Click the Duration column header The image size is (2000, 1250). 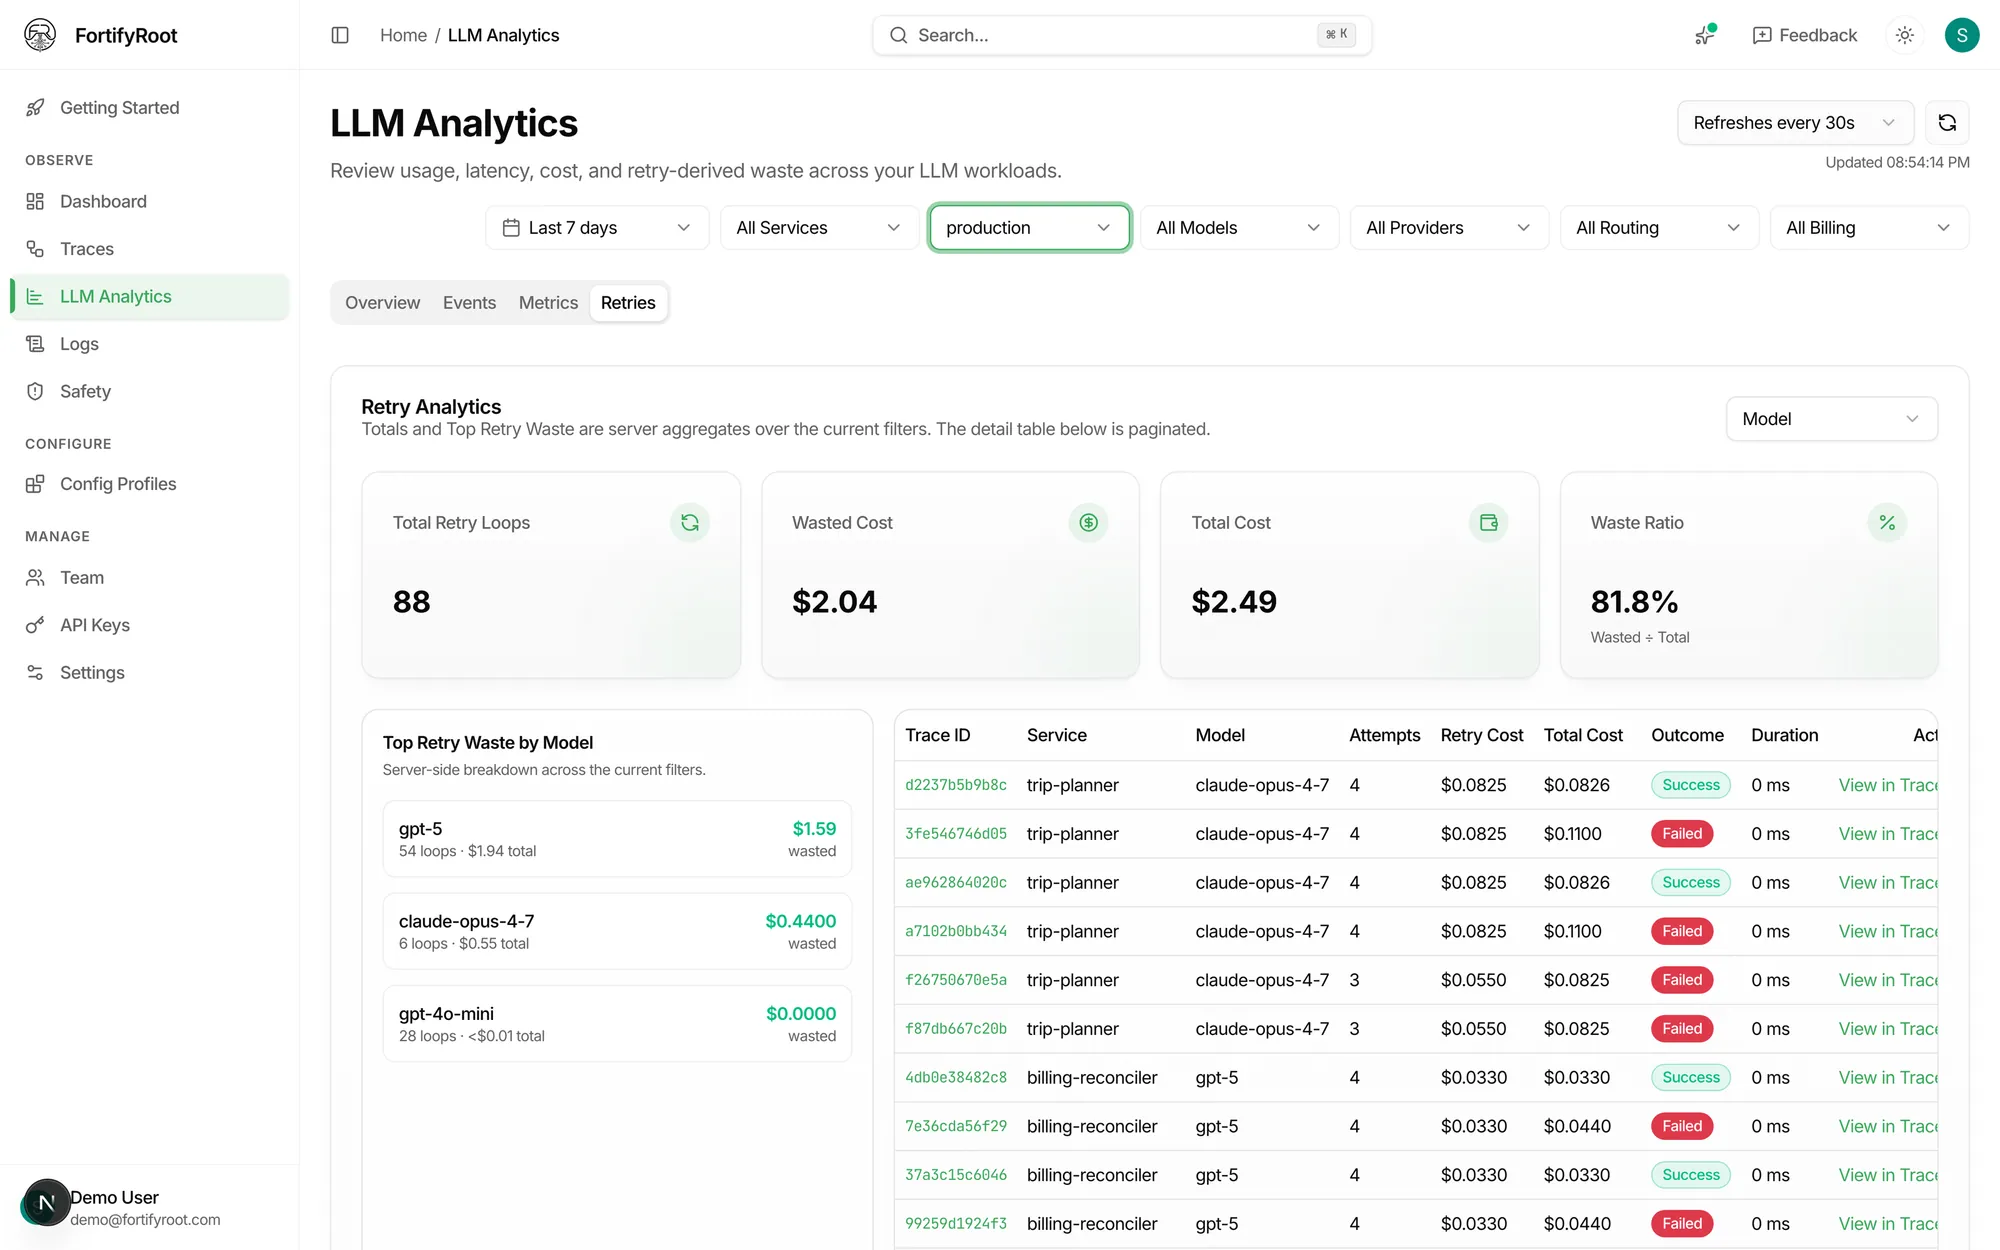click(x=1784, y=736)
